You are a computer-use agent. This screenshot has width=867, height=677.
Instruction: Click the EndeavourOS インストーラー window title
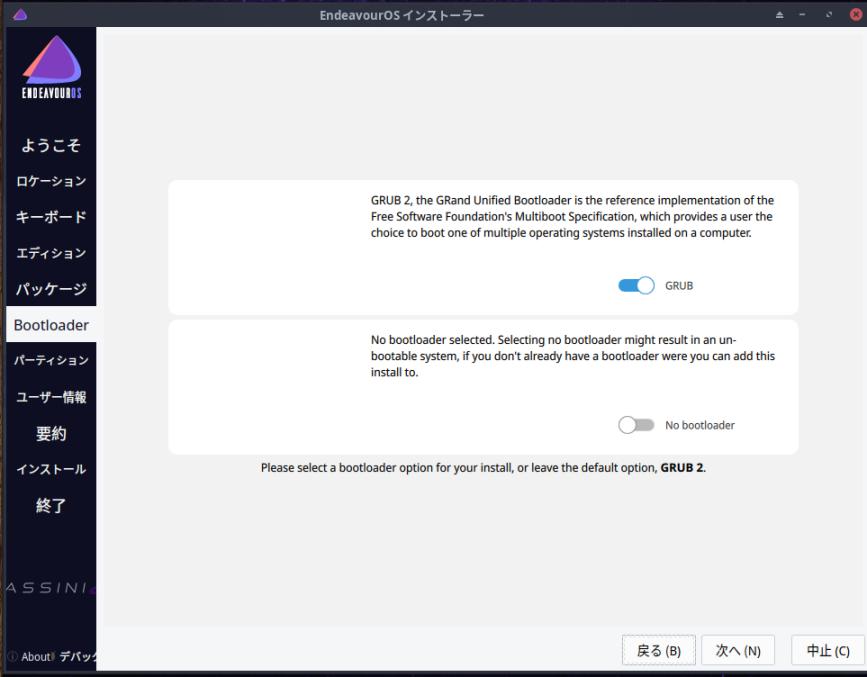point(401,15)
